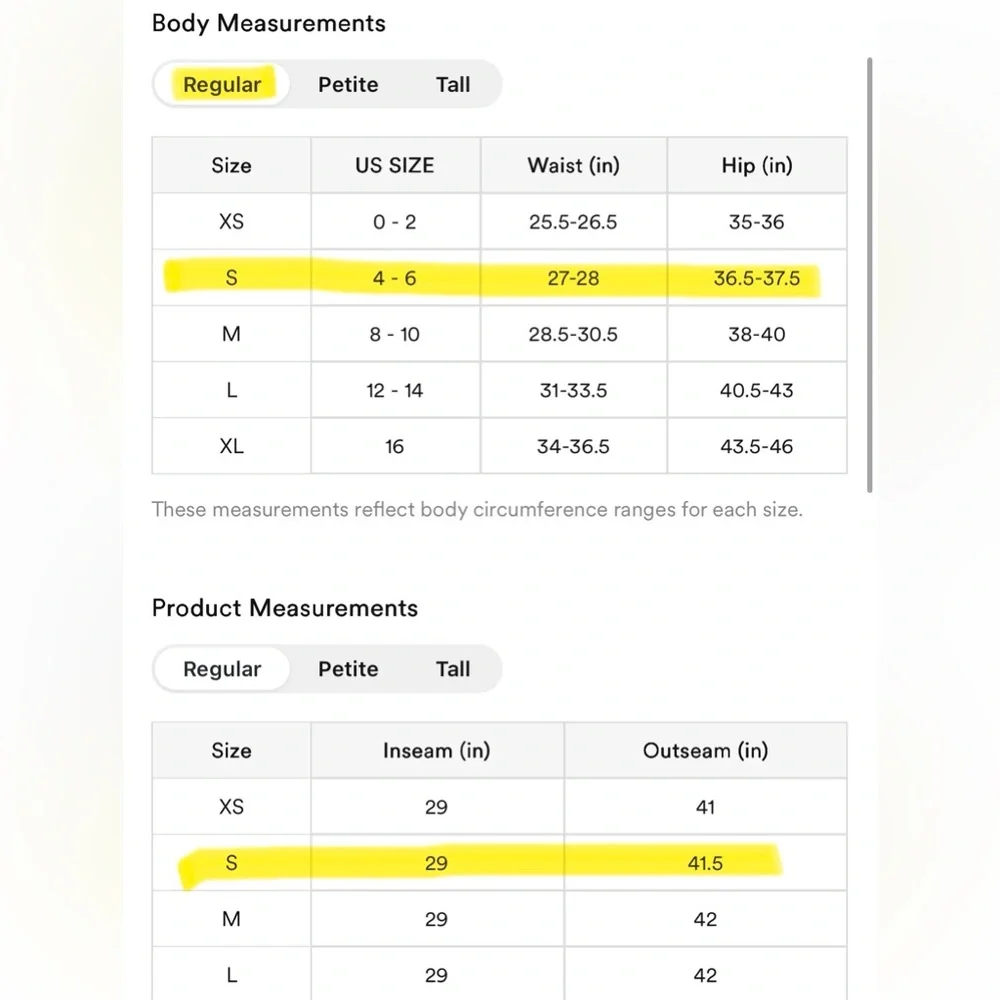Click the Product Measurements heading
This screenshot has height=1000, width=1000.
285,608
